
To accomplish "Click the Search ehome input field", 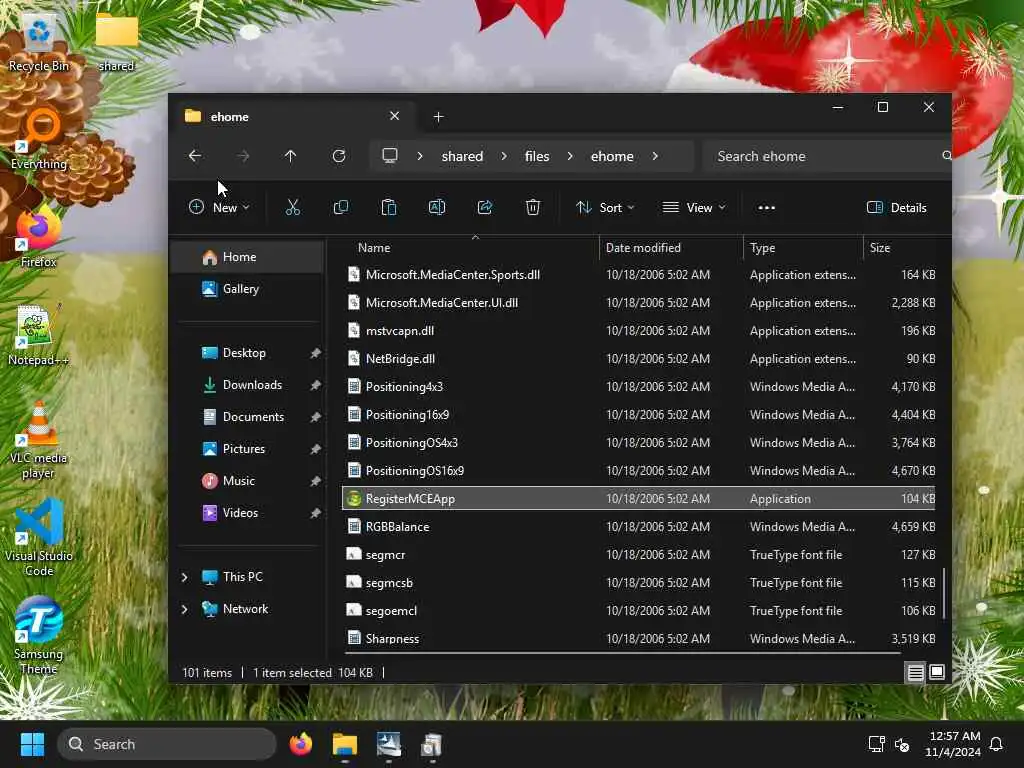I will click(826, 156).
